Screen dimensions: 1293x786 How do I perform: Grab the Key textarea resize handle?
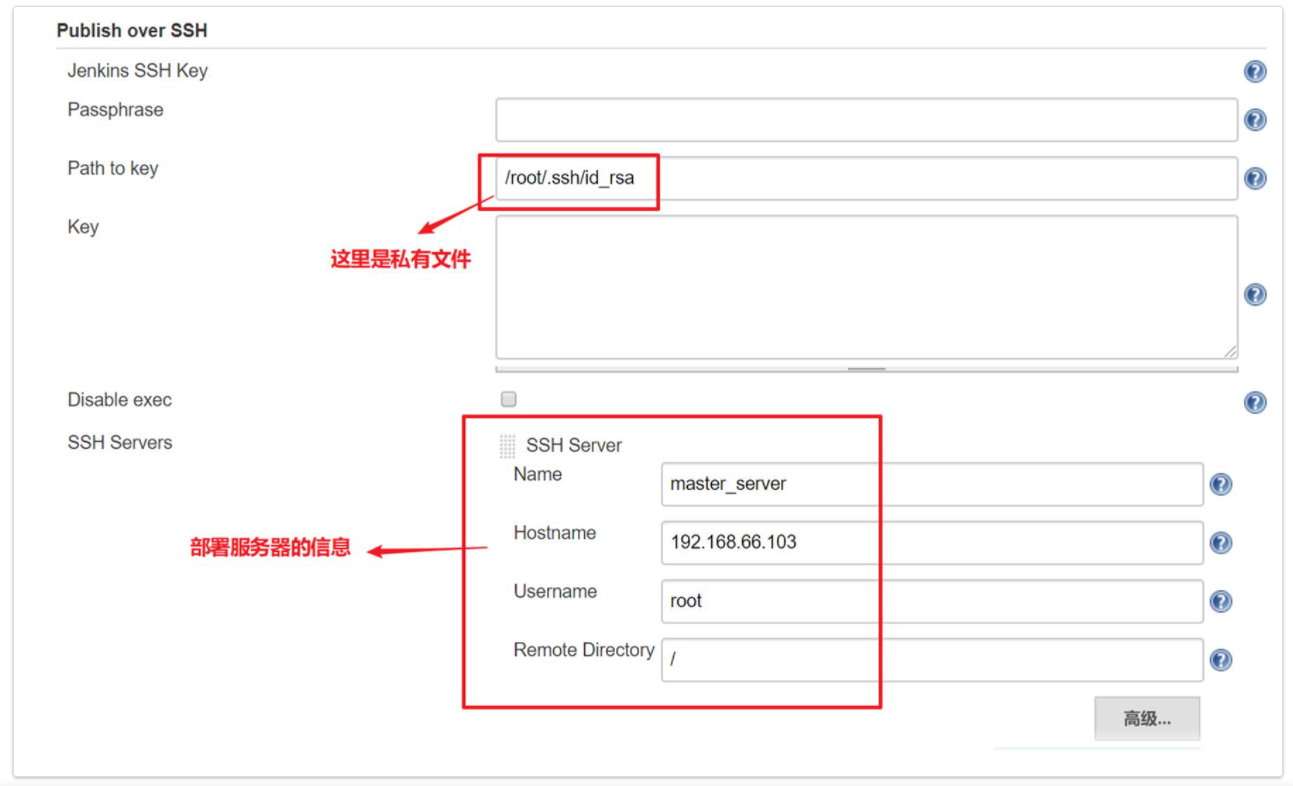pyautogui.click(x=866, y=368)
